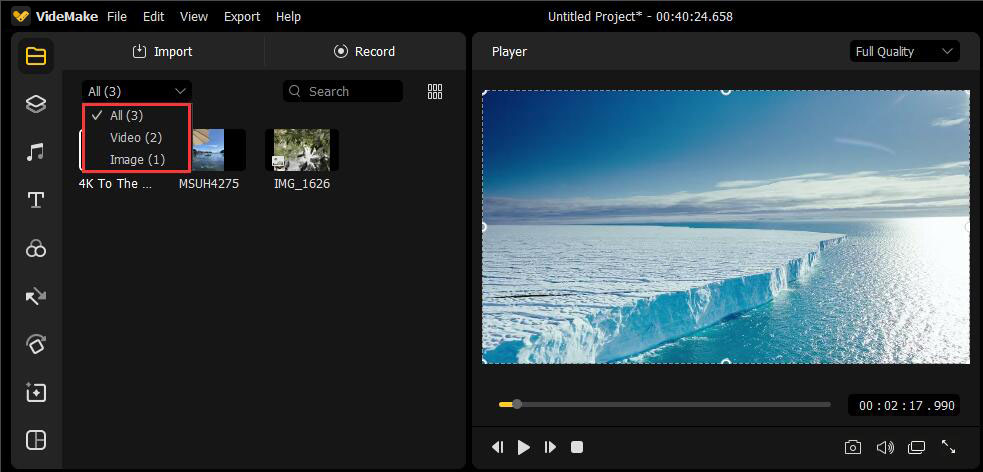Open the Export menu
The height and width of the screenshot is (472, 983).
[x=242, y=17]
